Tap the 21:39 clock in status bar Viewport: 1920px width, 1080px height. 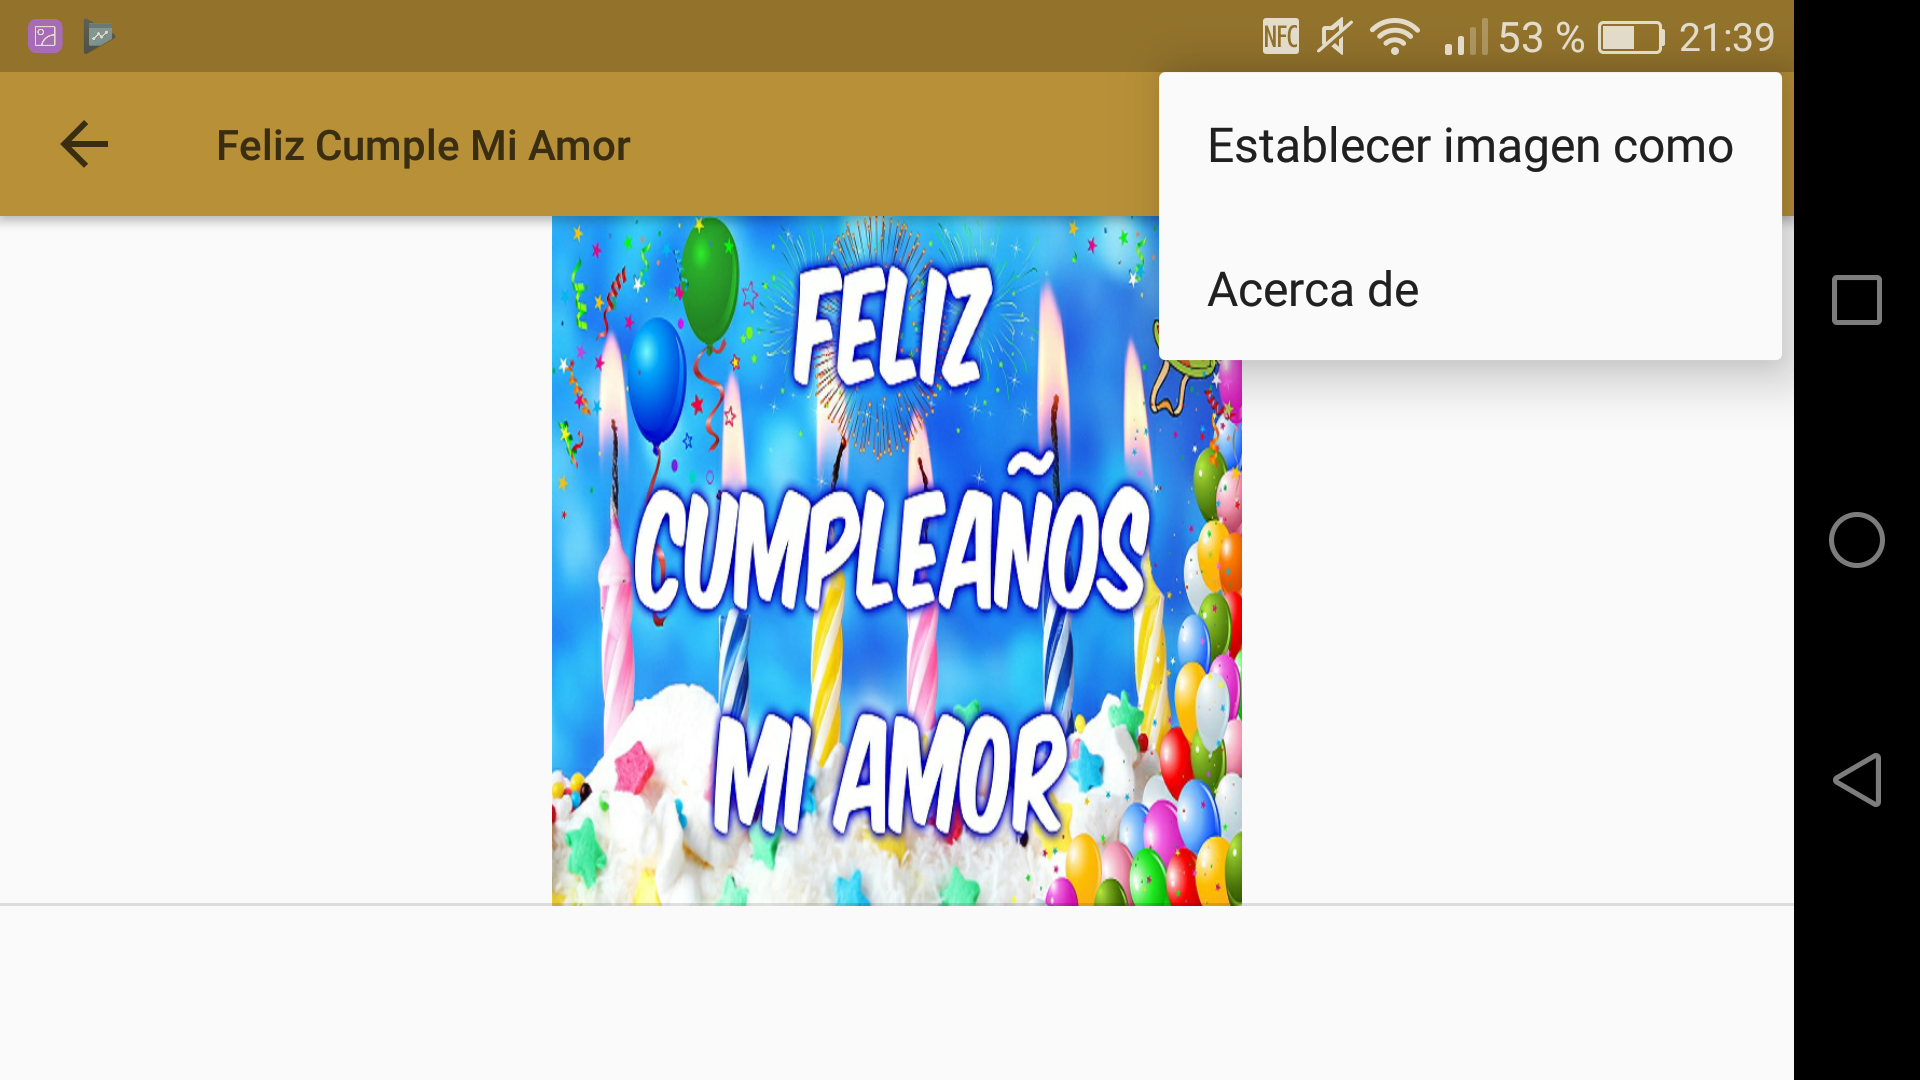1726,38
